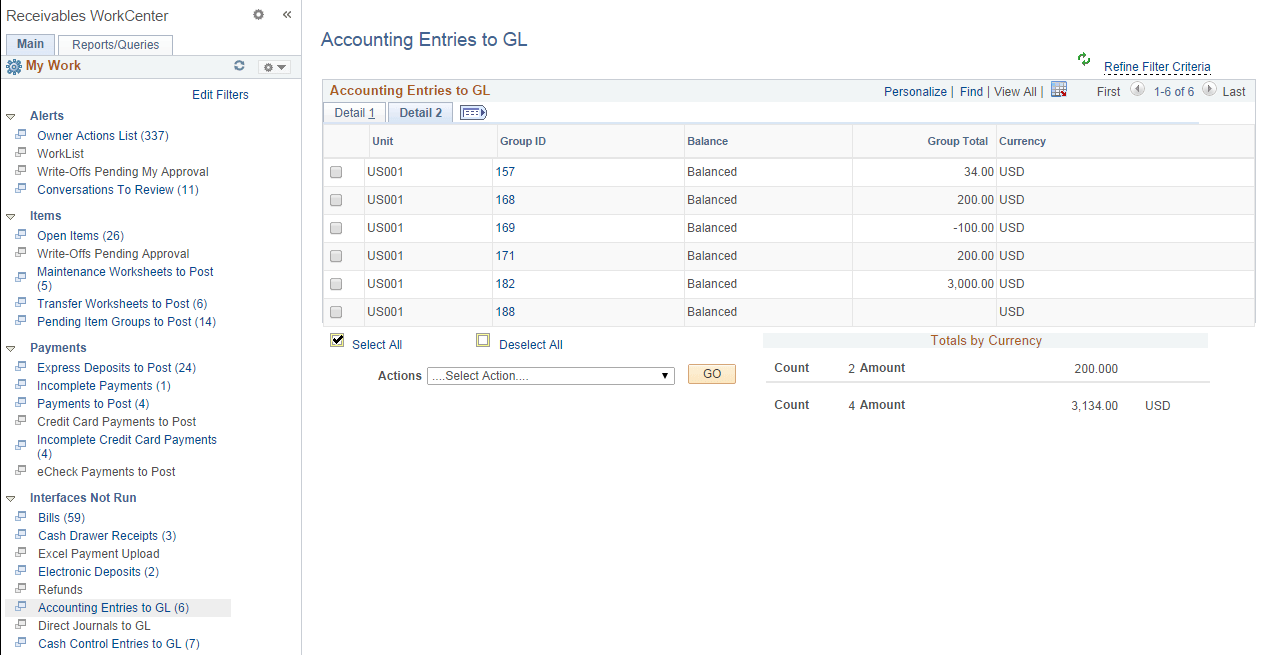Collapse the Payments section

pos(10,347)
